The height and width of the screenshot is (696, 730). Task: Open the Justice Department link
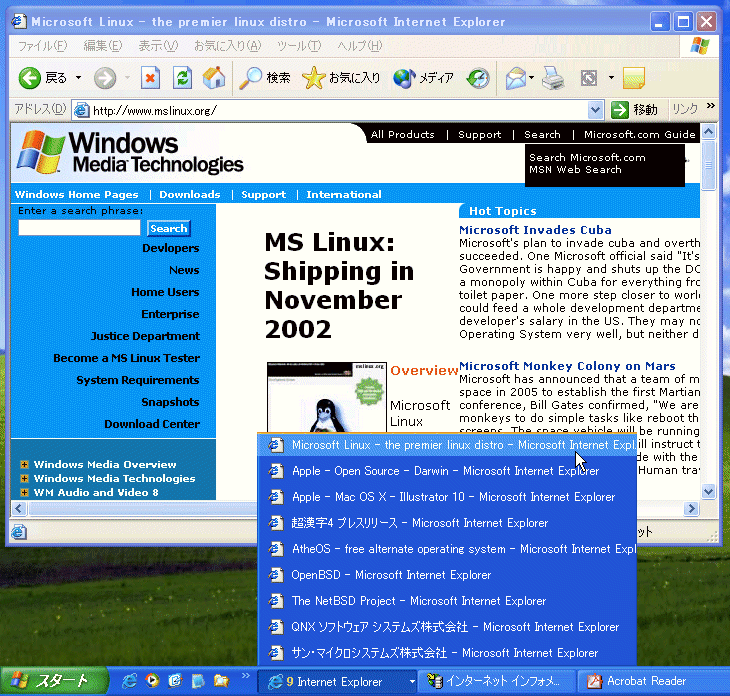145,336
